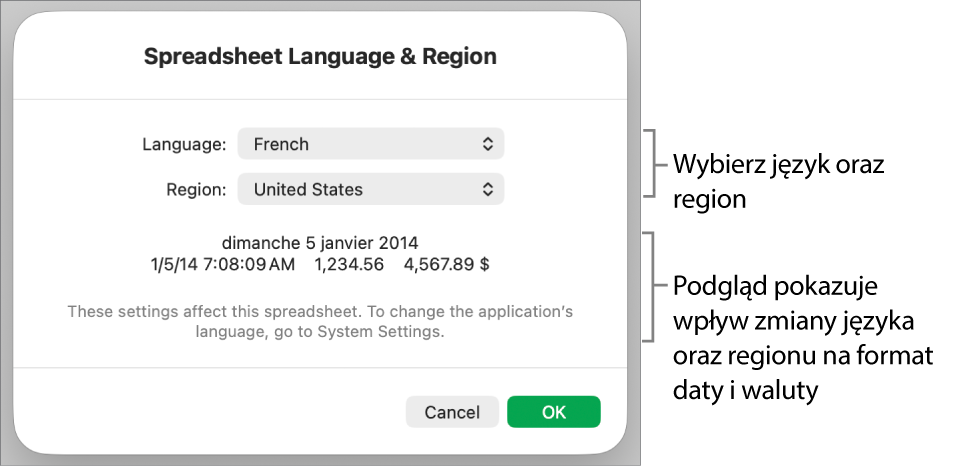Click the "Region:" field label
This screenshot has height=467, width=953.
196,189
